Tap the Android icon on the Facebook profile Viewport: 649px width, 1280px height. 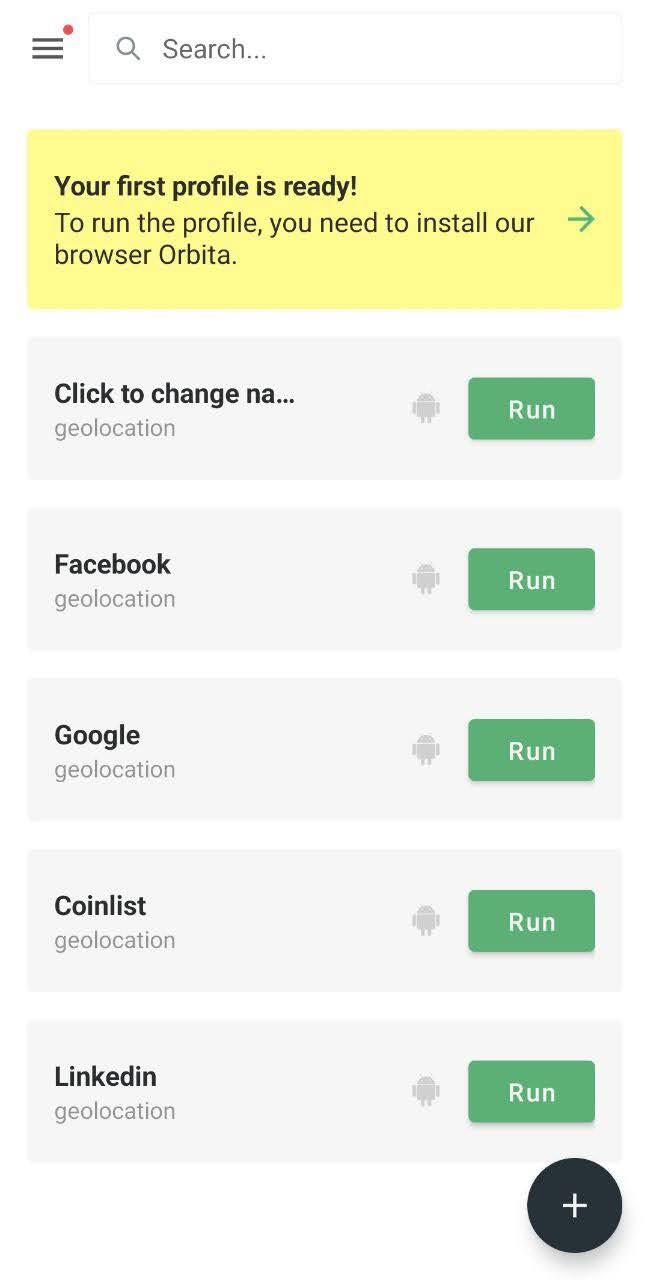[425, 578]
